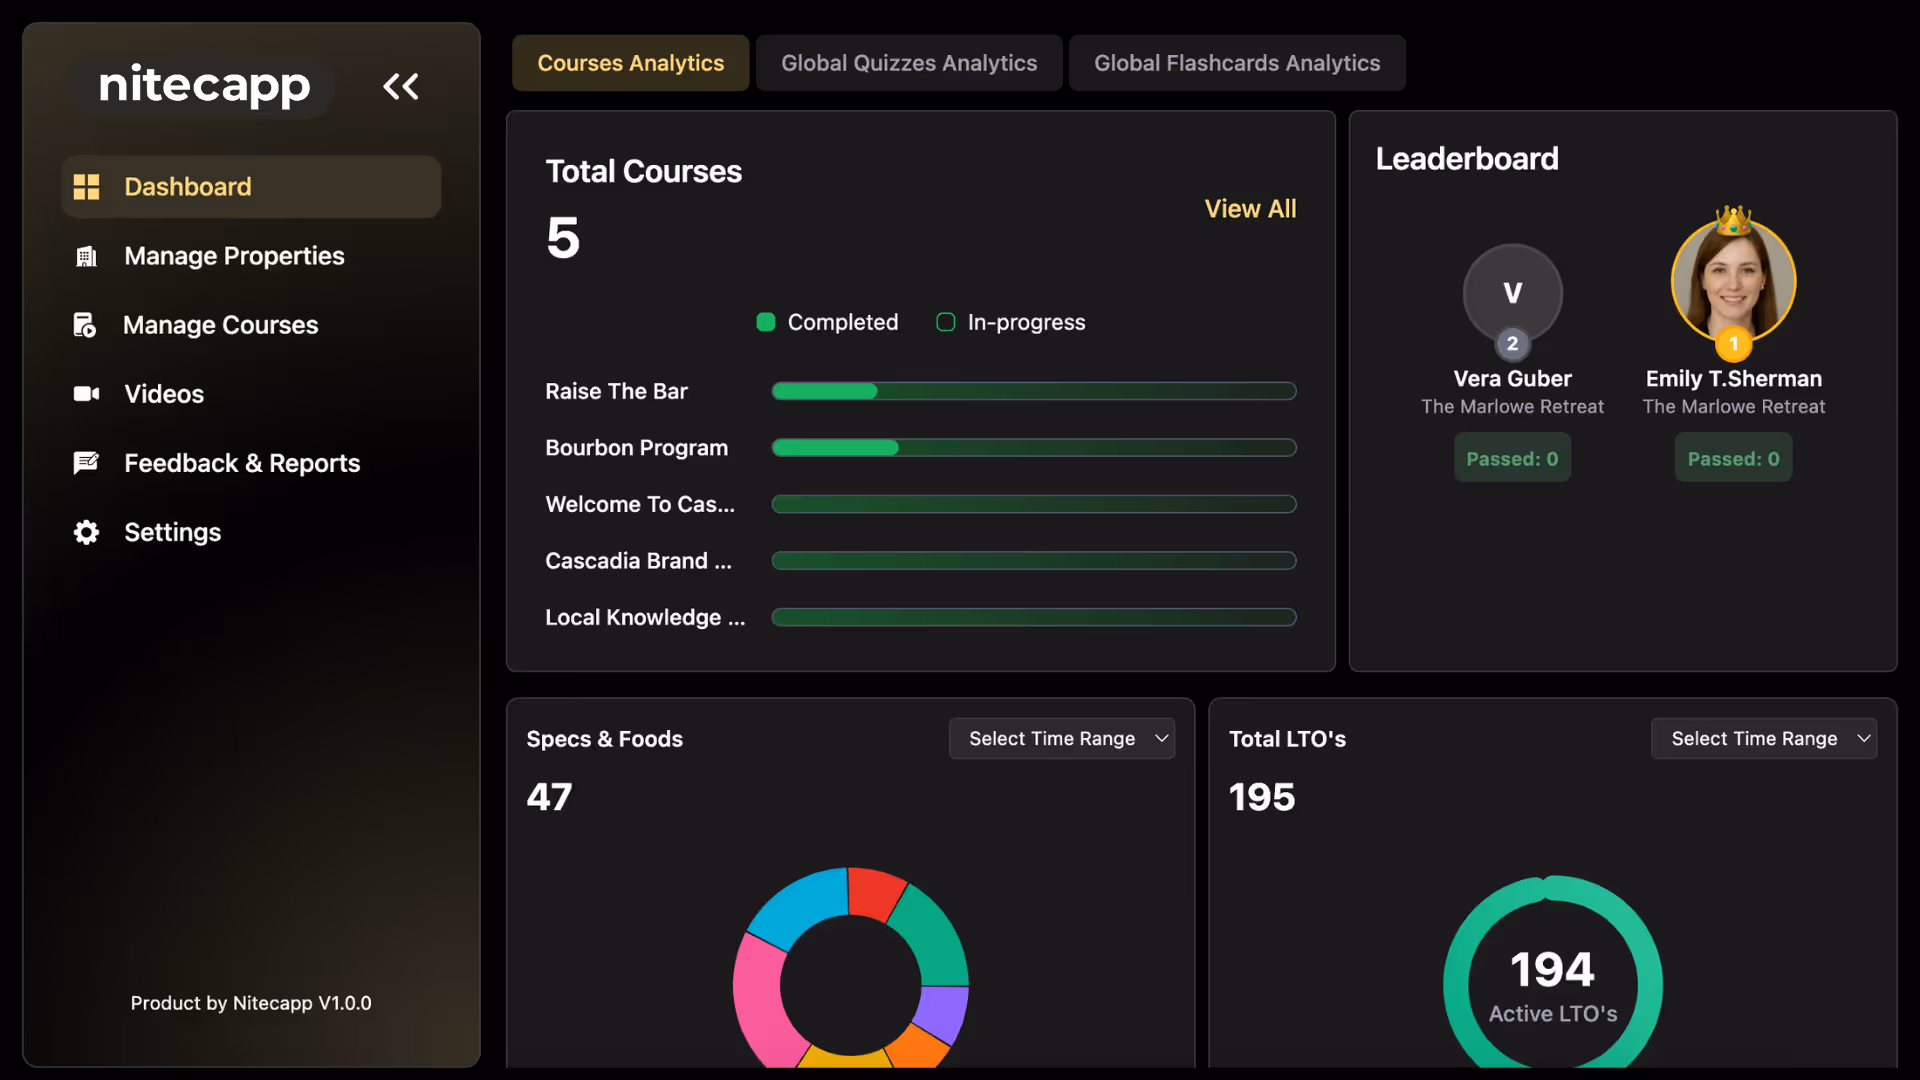Toggle the Completed legend marker
The image size is (1920, 1080).
coord(766,322)
